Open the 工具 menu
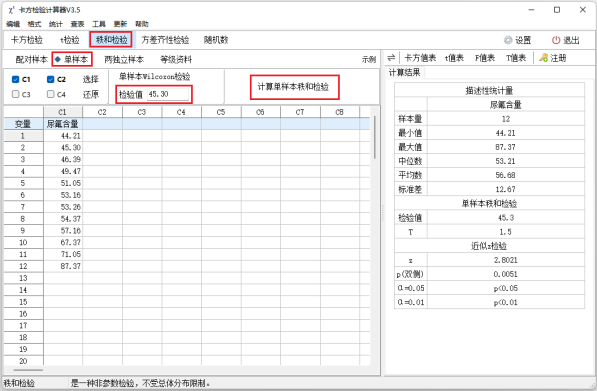 (99, 24)
